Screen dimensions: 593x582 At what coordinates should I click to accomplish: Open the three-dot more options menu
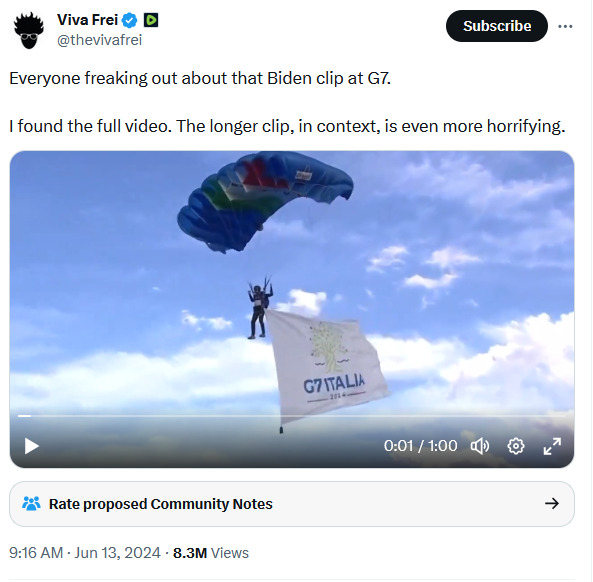point(565,26)
